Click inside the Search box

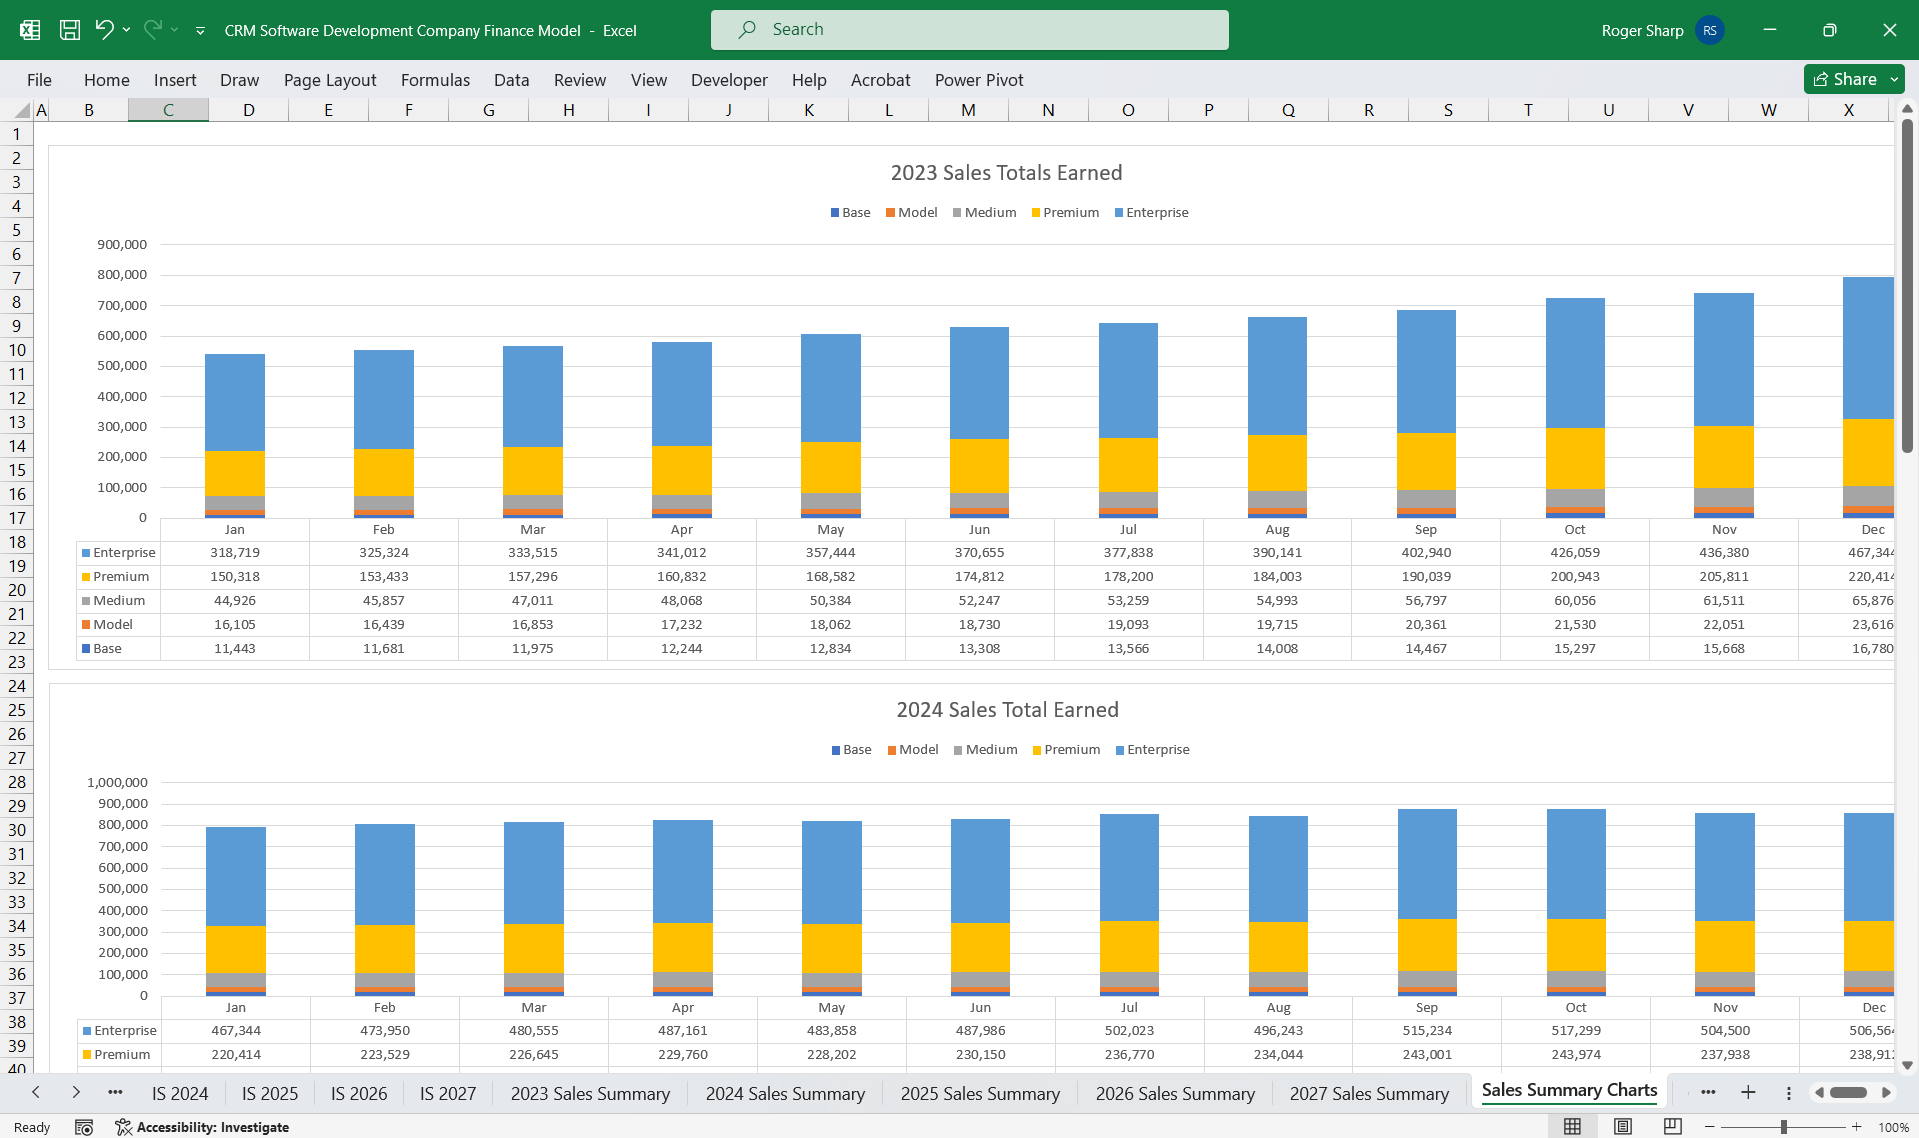click(968, 29)
